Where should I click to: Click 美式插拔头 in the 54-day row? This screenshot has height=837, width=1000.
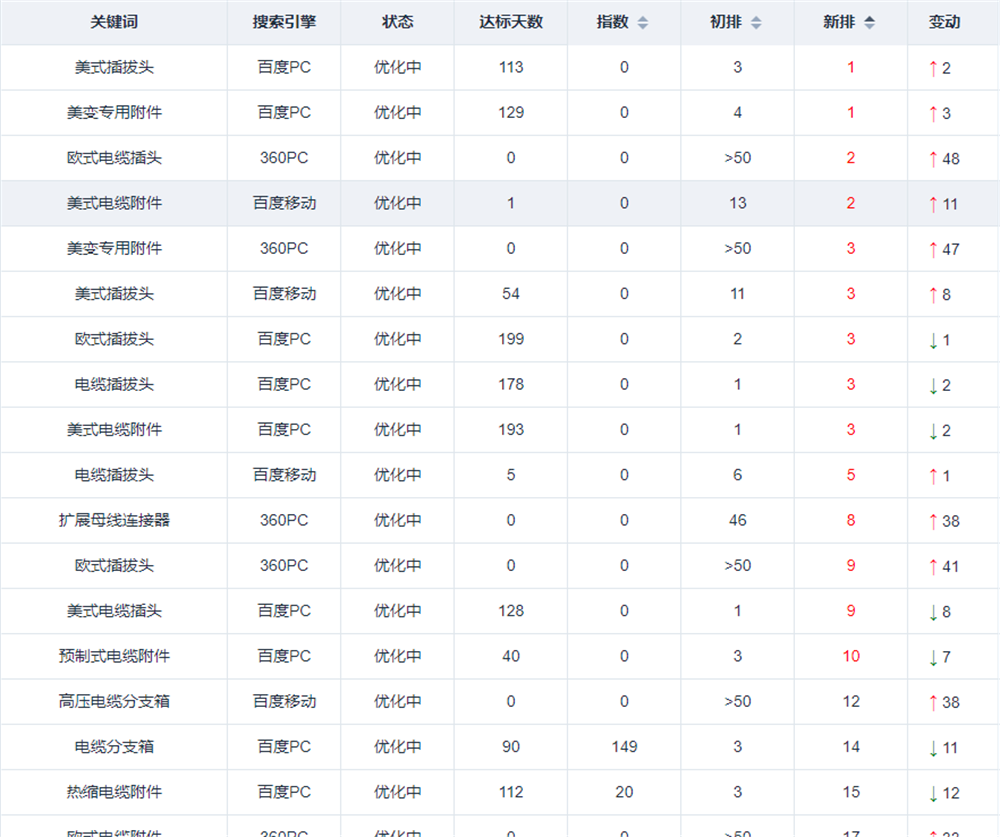(x=114, y=293)
